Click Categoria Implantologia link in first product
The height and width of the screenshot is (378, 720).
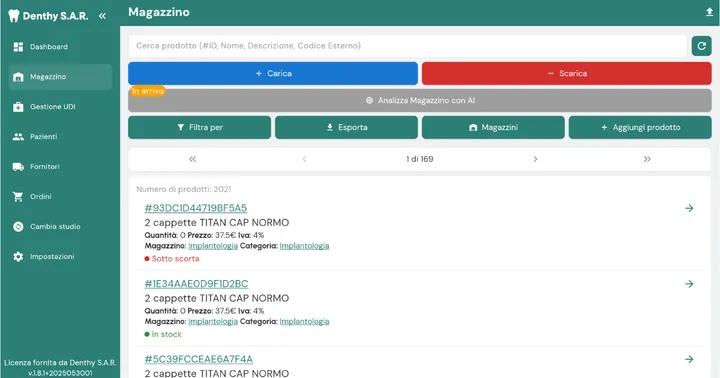pyautogui.click(x=304, y=246)
